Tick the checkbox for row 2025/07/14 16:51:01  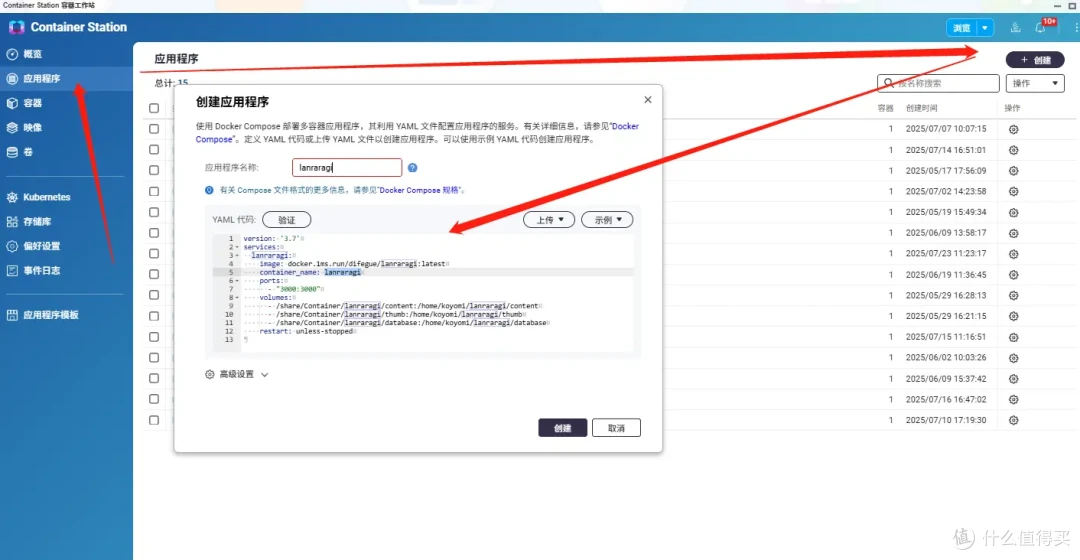154,149
